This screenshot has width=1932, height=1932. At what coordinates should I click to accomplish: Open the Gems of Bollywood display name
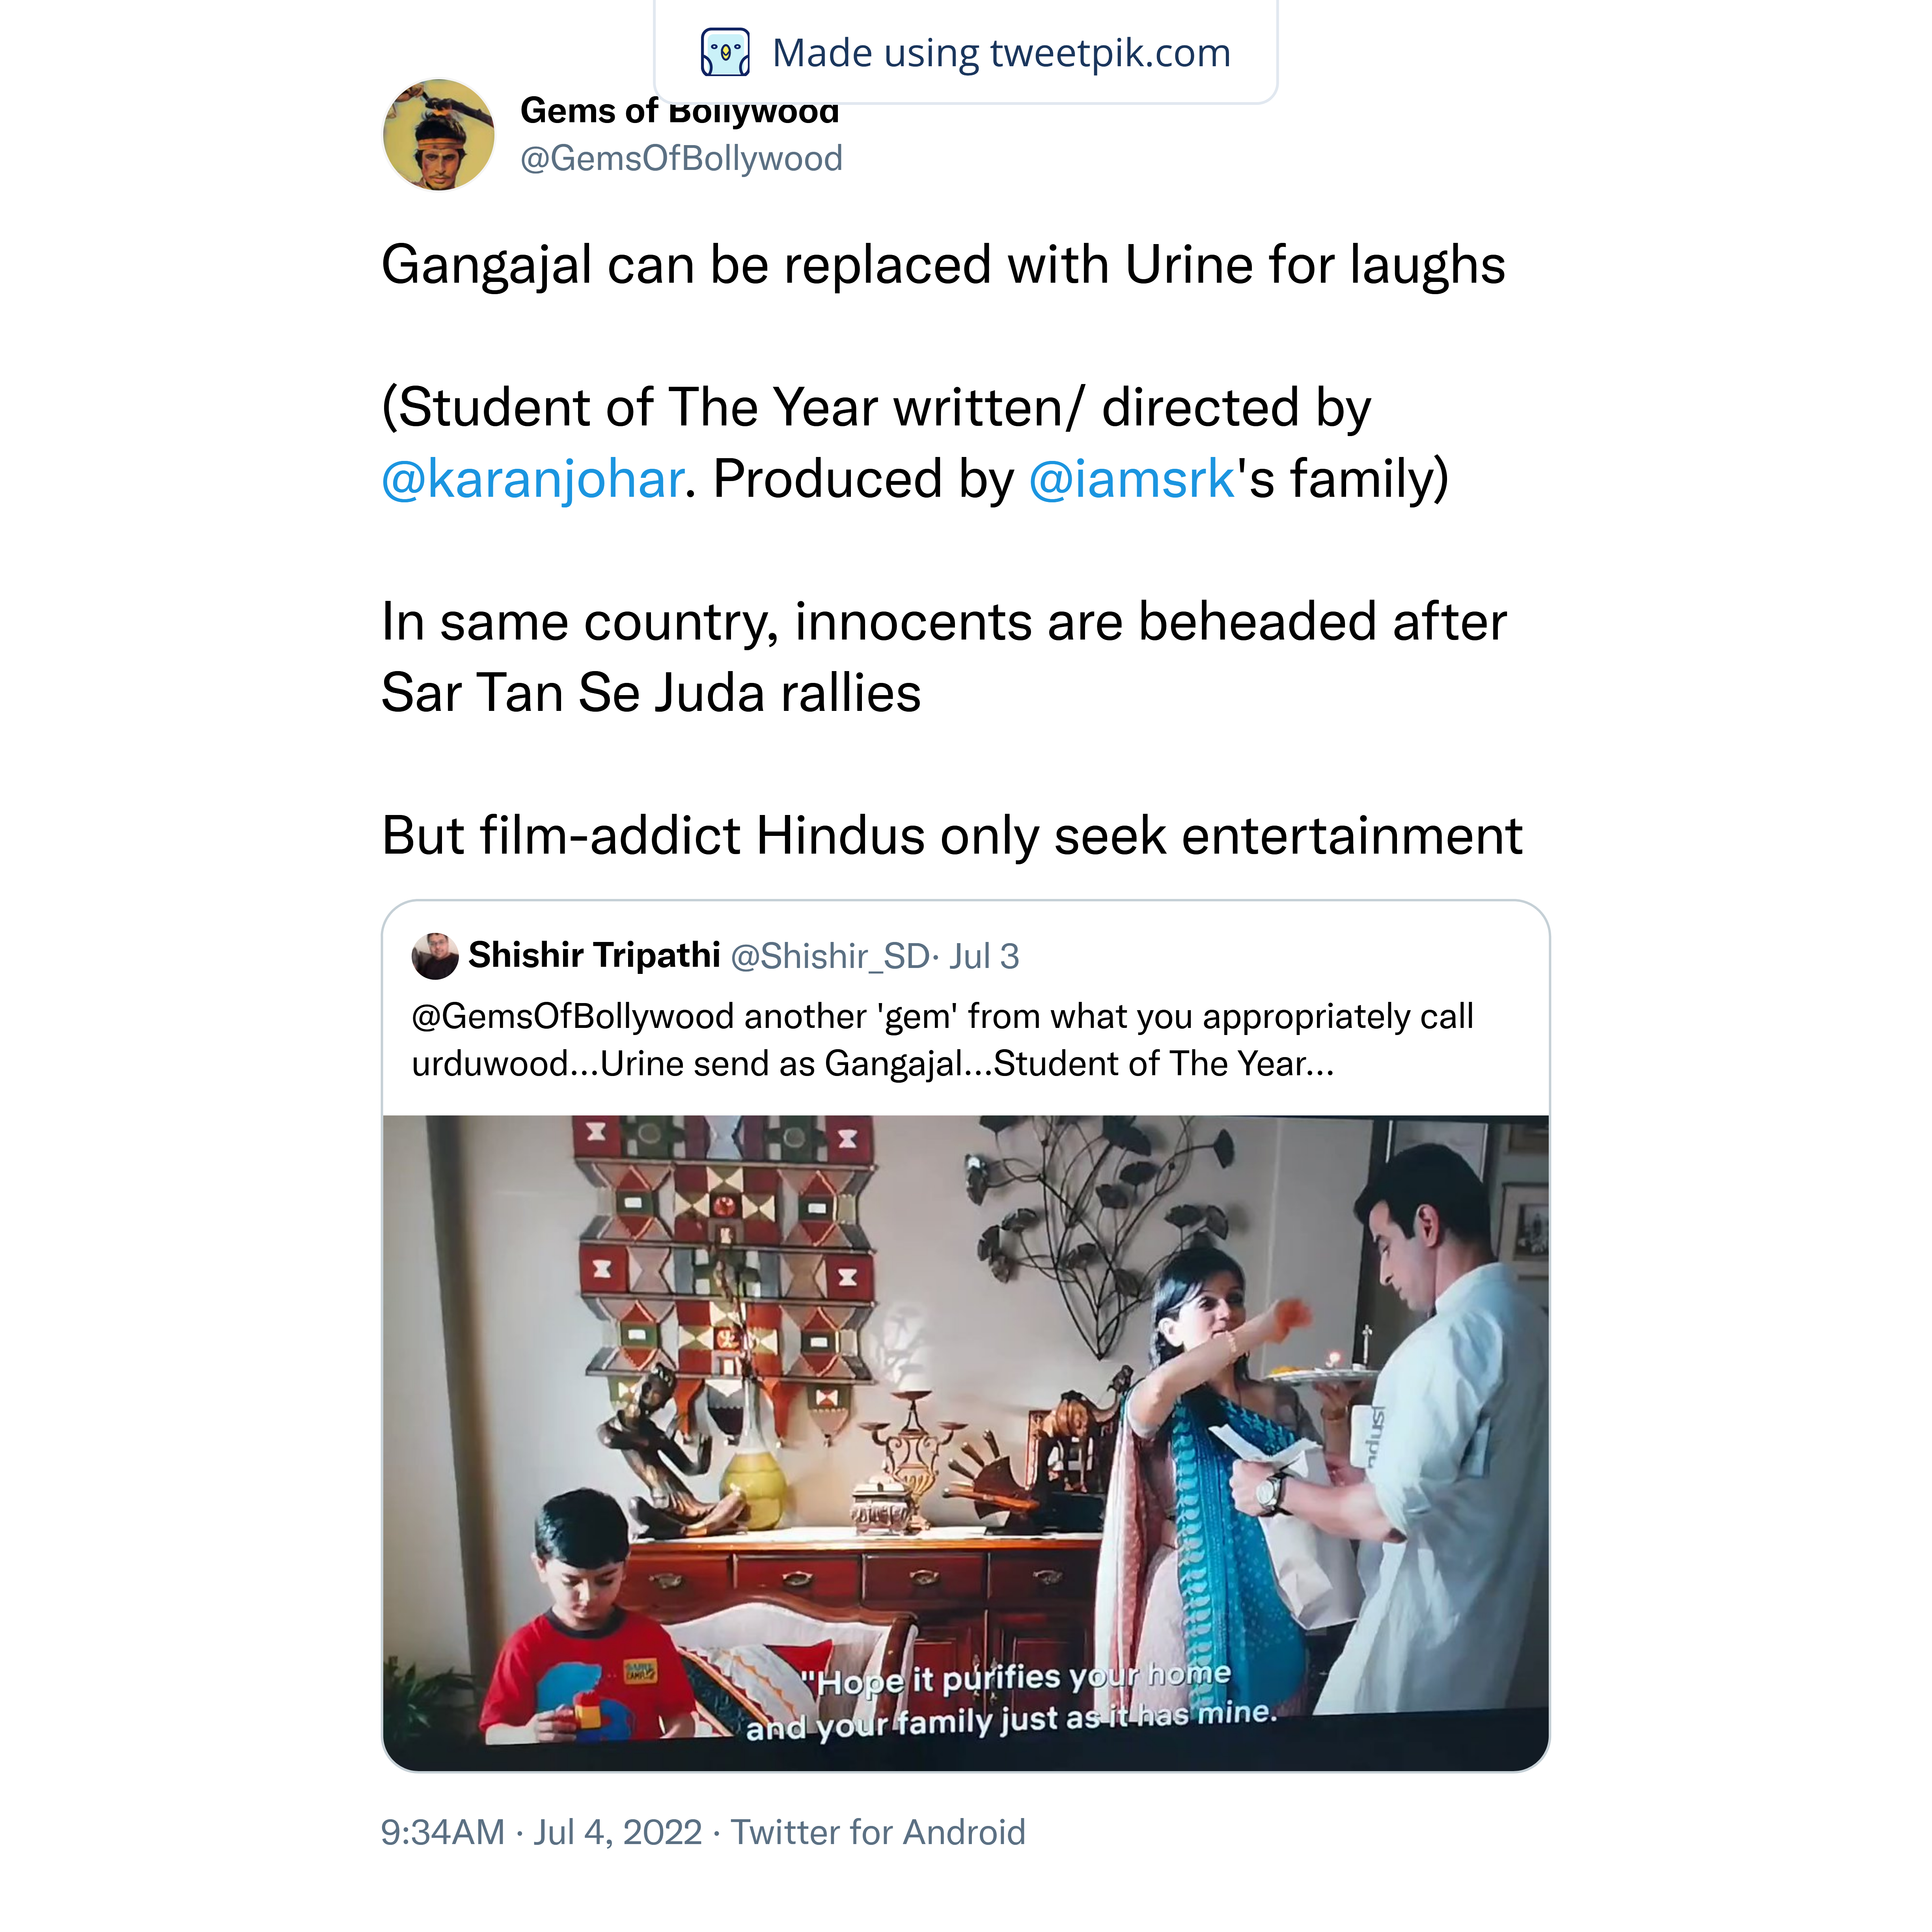pos(679,111)
